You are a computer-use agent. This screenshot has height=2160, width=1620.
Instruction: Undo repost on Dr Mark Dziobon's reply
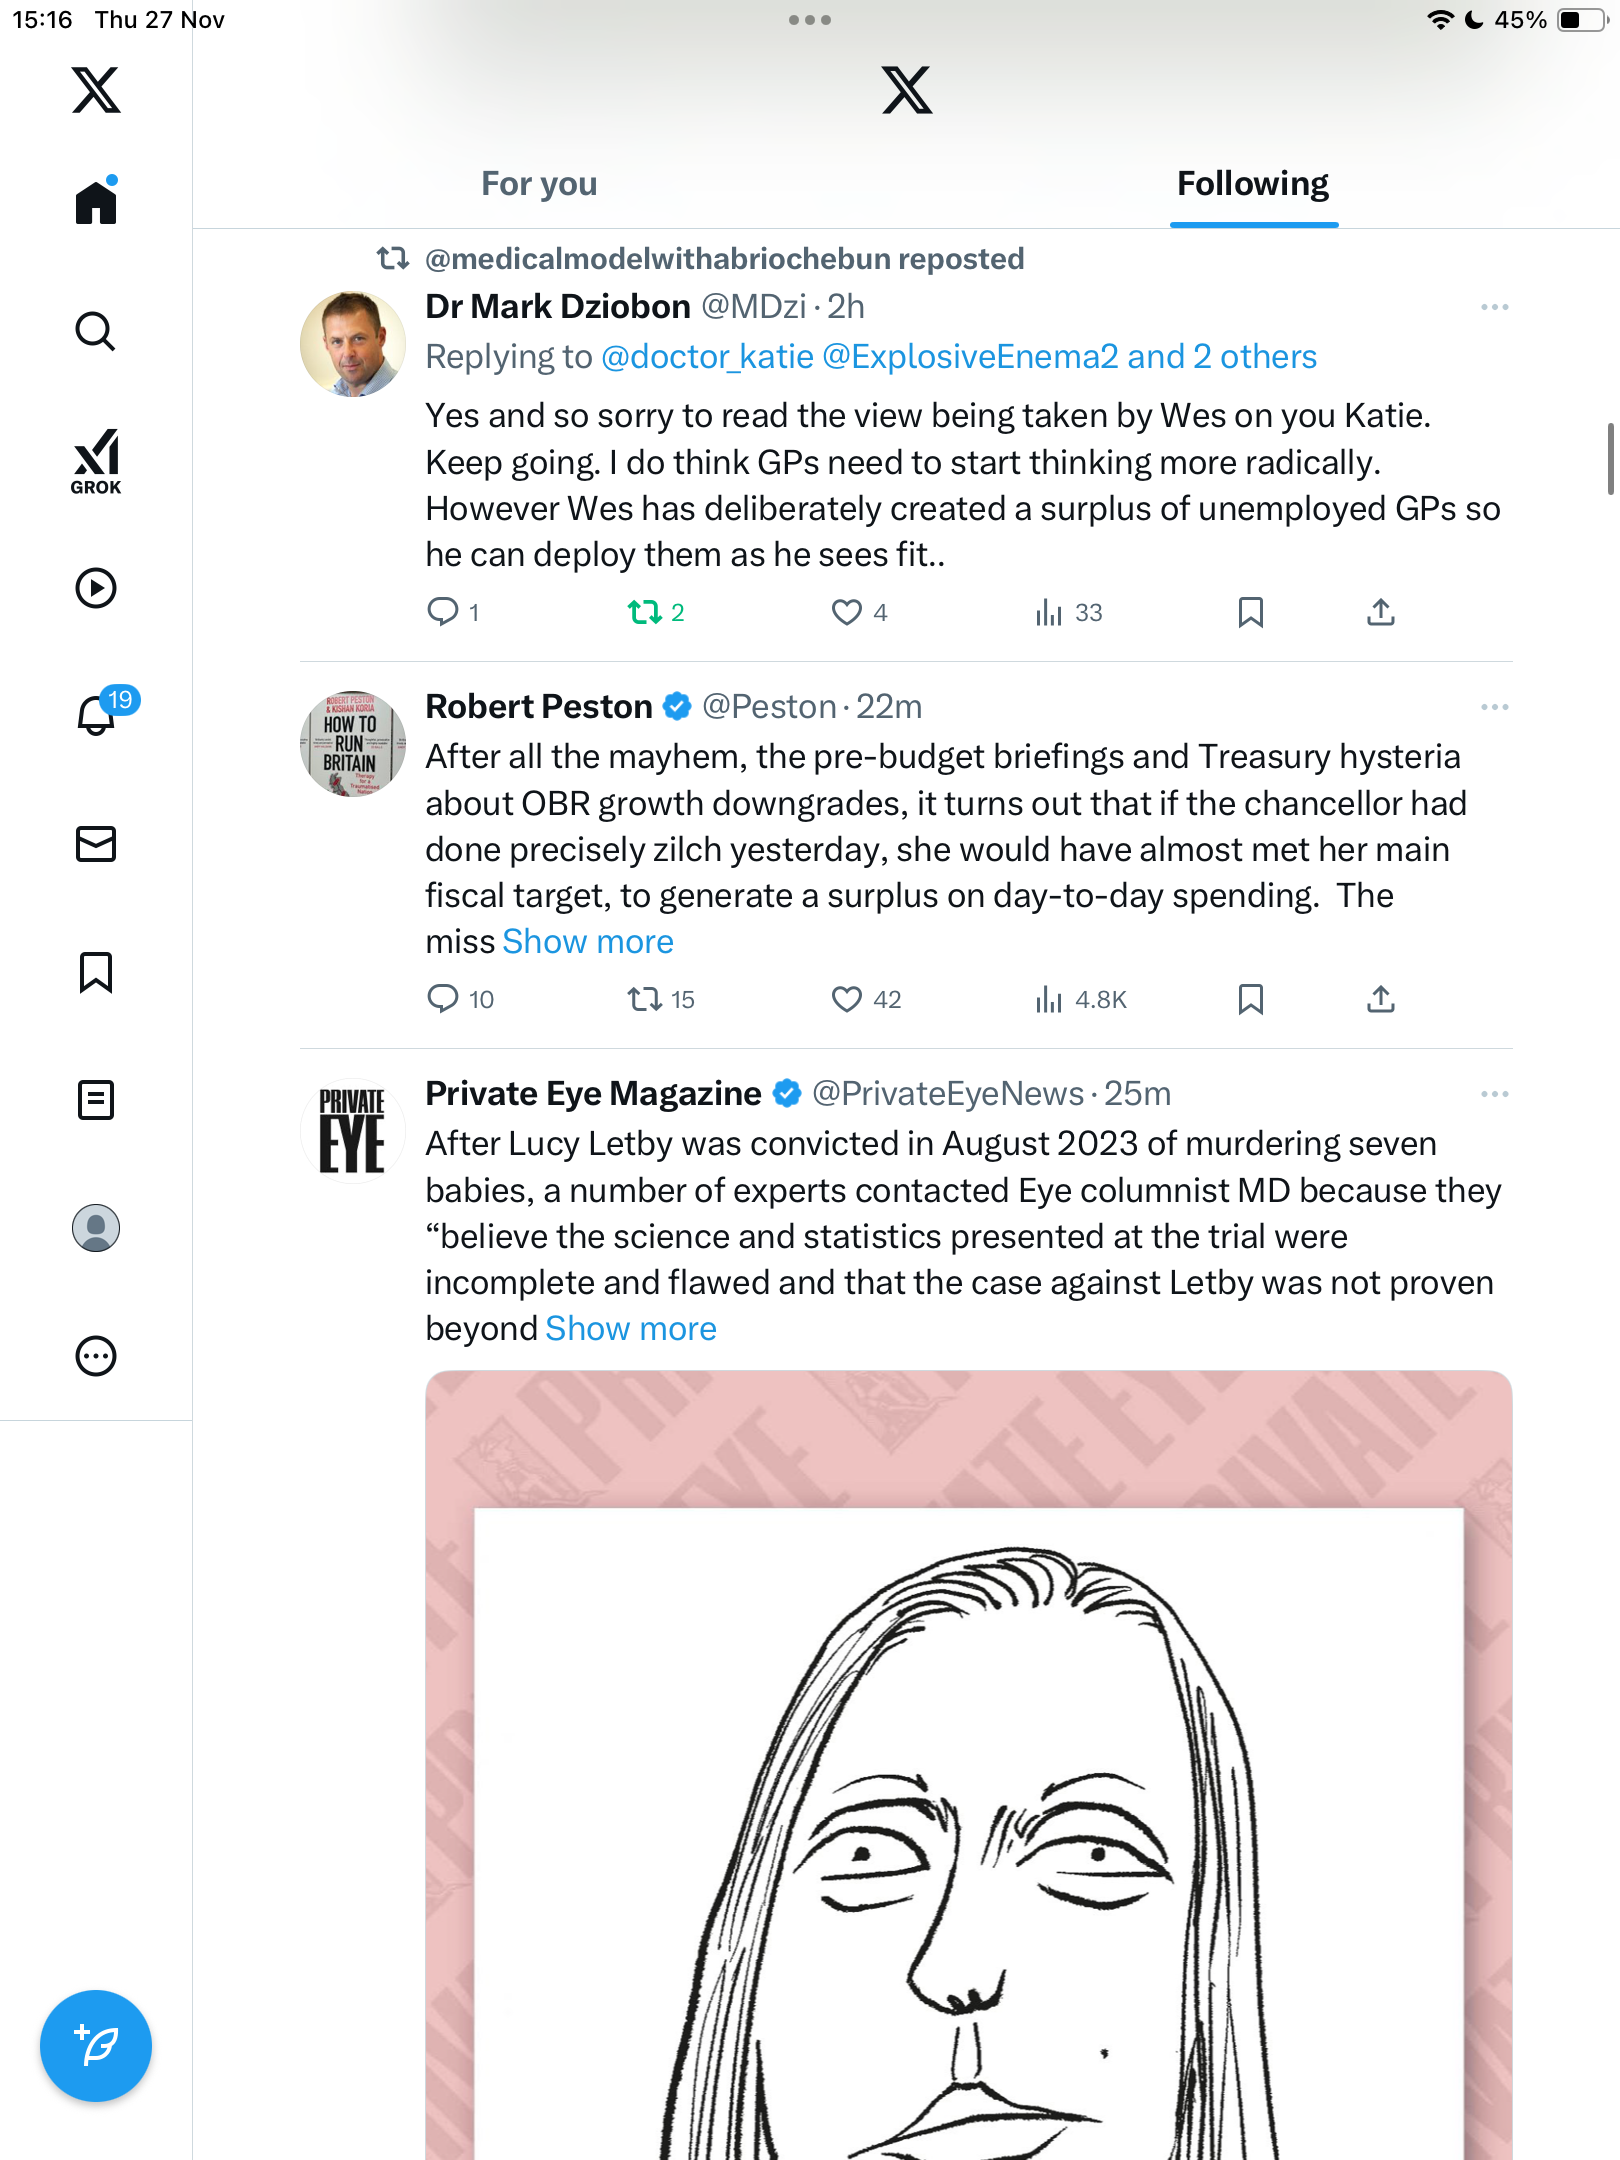(x=645, y=612)
